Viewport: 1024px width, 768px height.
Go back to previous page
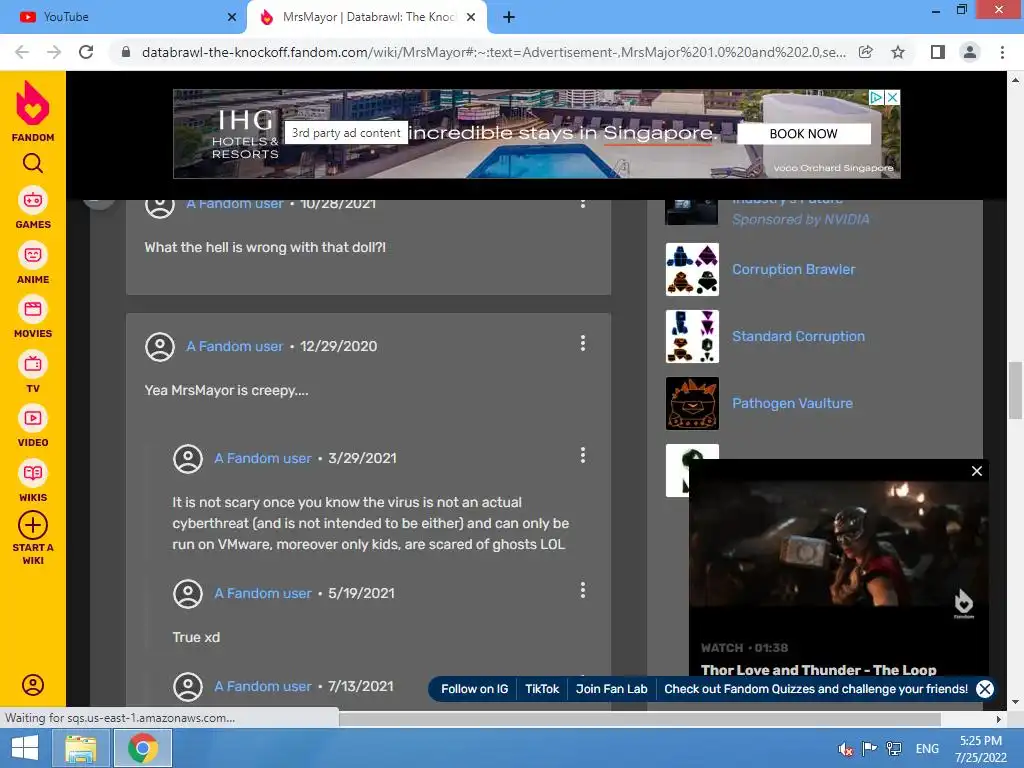(22, 52)
